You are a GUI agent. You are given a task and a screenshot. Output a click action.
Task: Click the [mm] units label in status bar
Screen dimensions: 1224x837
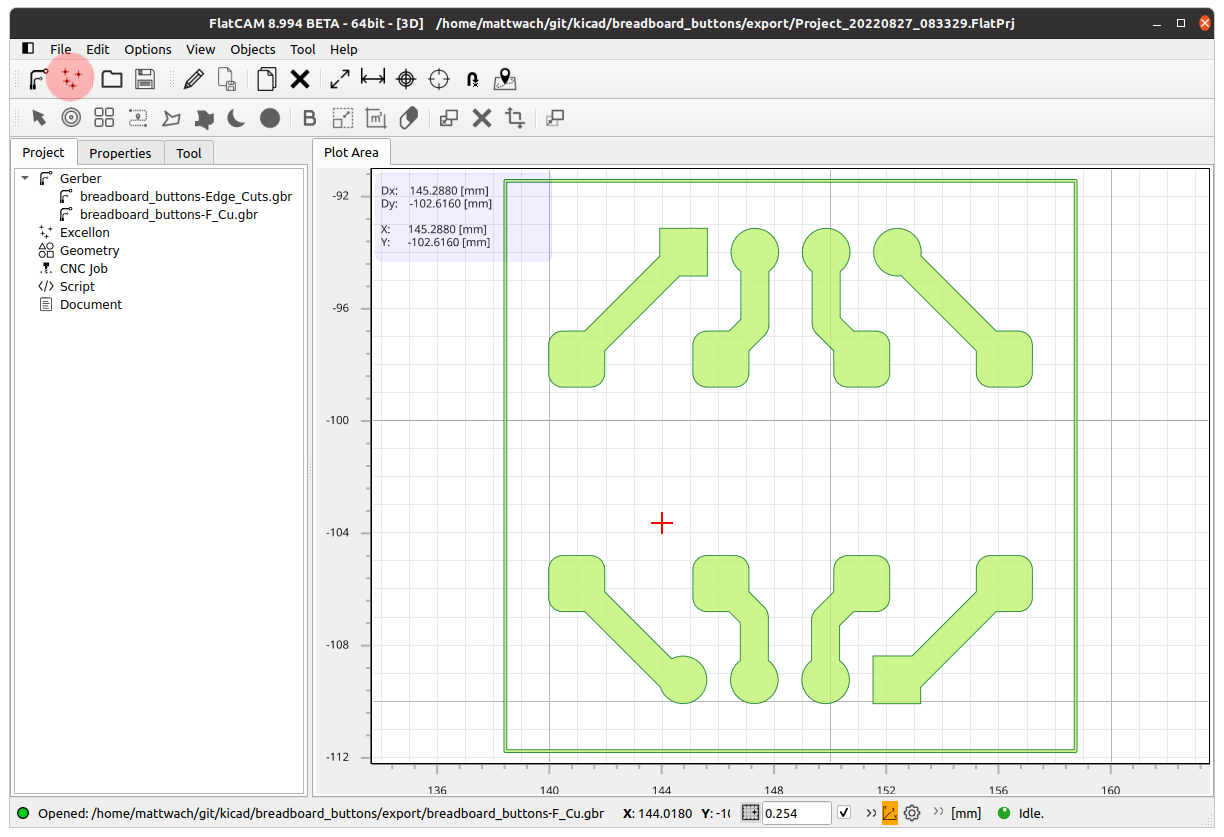click(x=966, y=813)
